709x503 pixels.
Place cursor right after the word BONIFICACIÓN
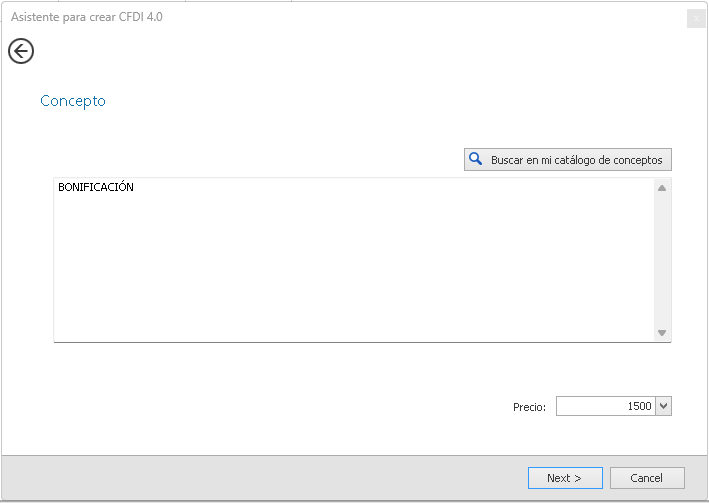pos(135,188)
